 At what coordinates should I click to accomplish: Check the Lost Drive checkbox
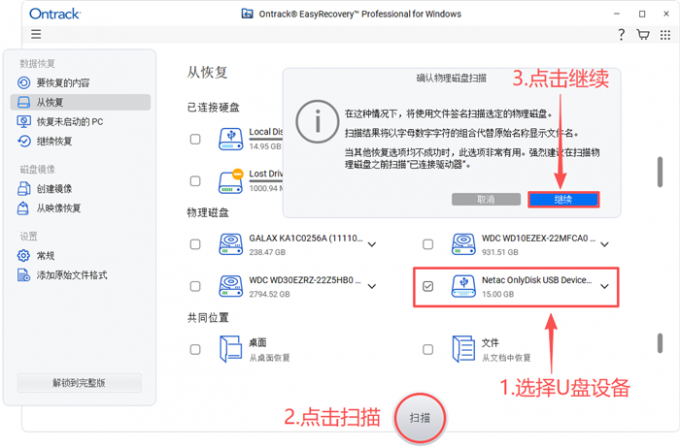(195, 181)
